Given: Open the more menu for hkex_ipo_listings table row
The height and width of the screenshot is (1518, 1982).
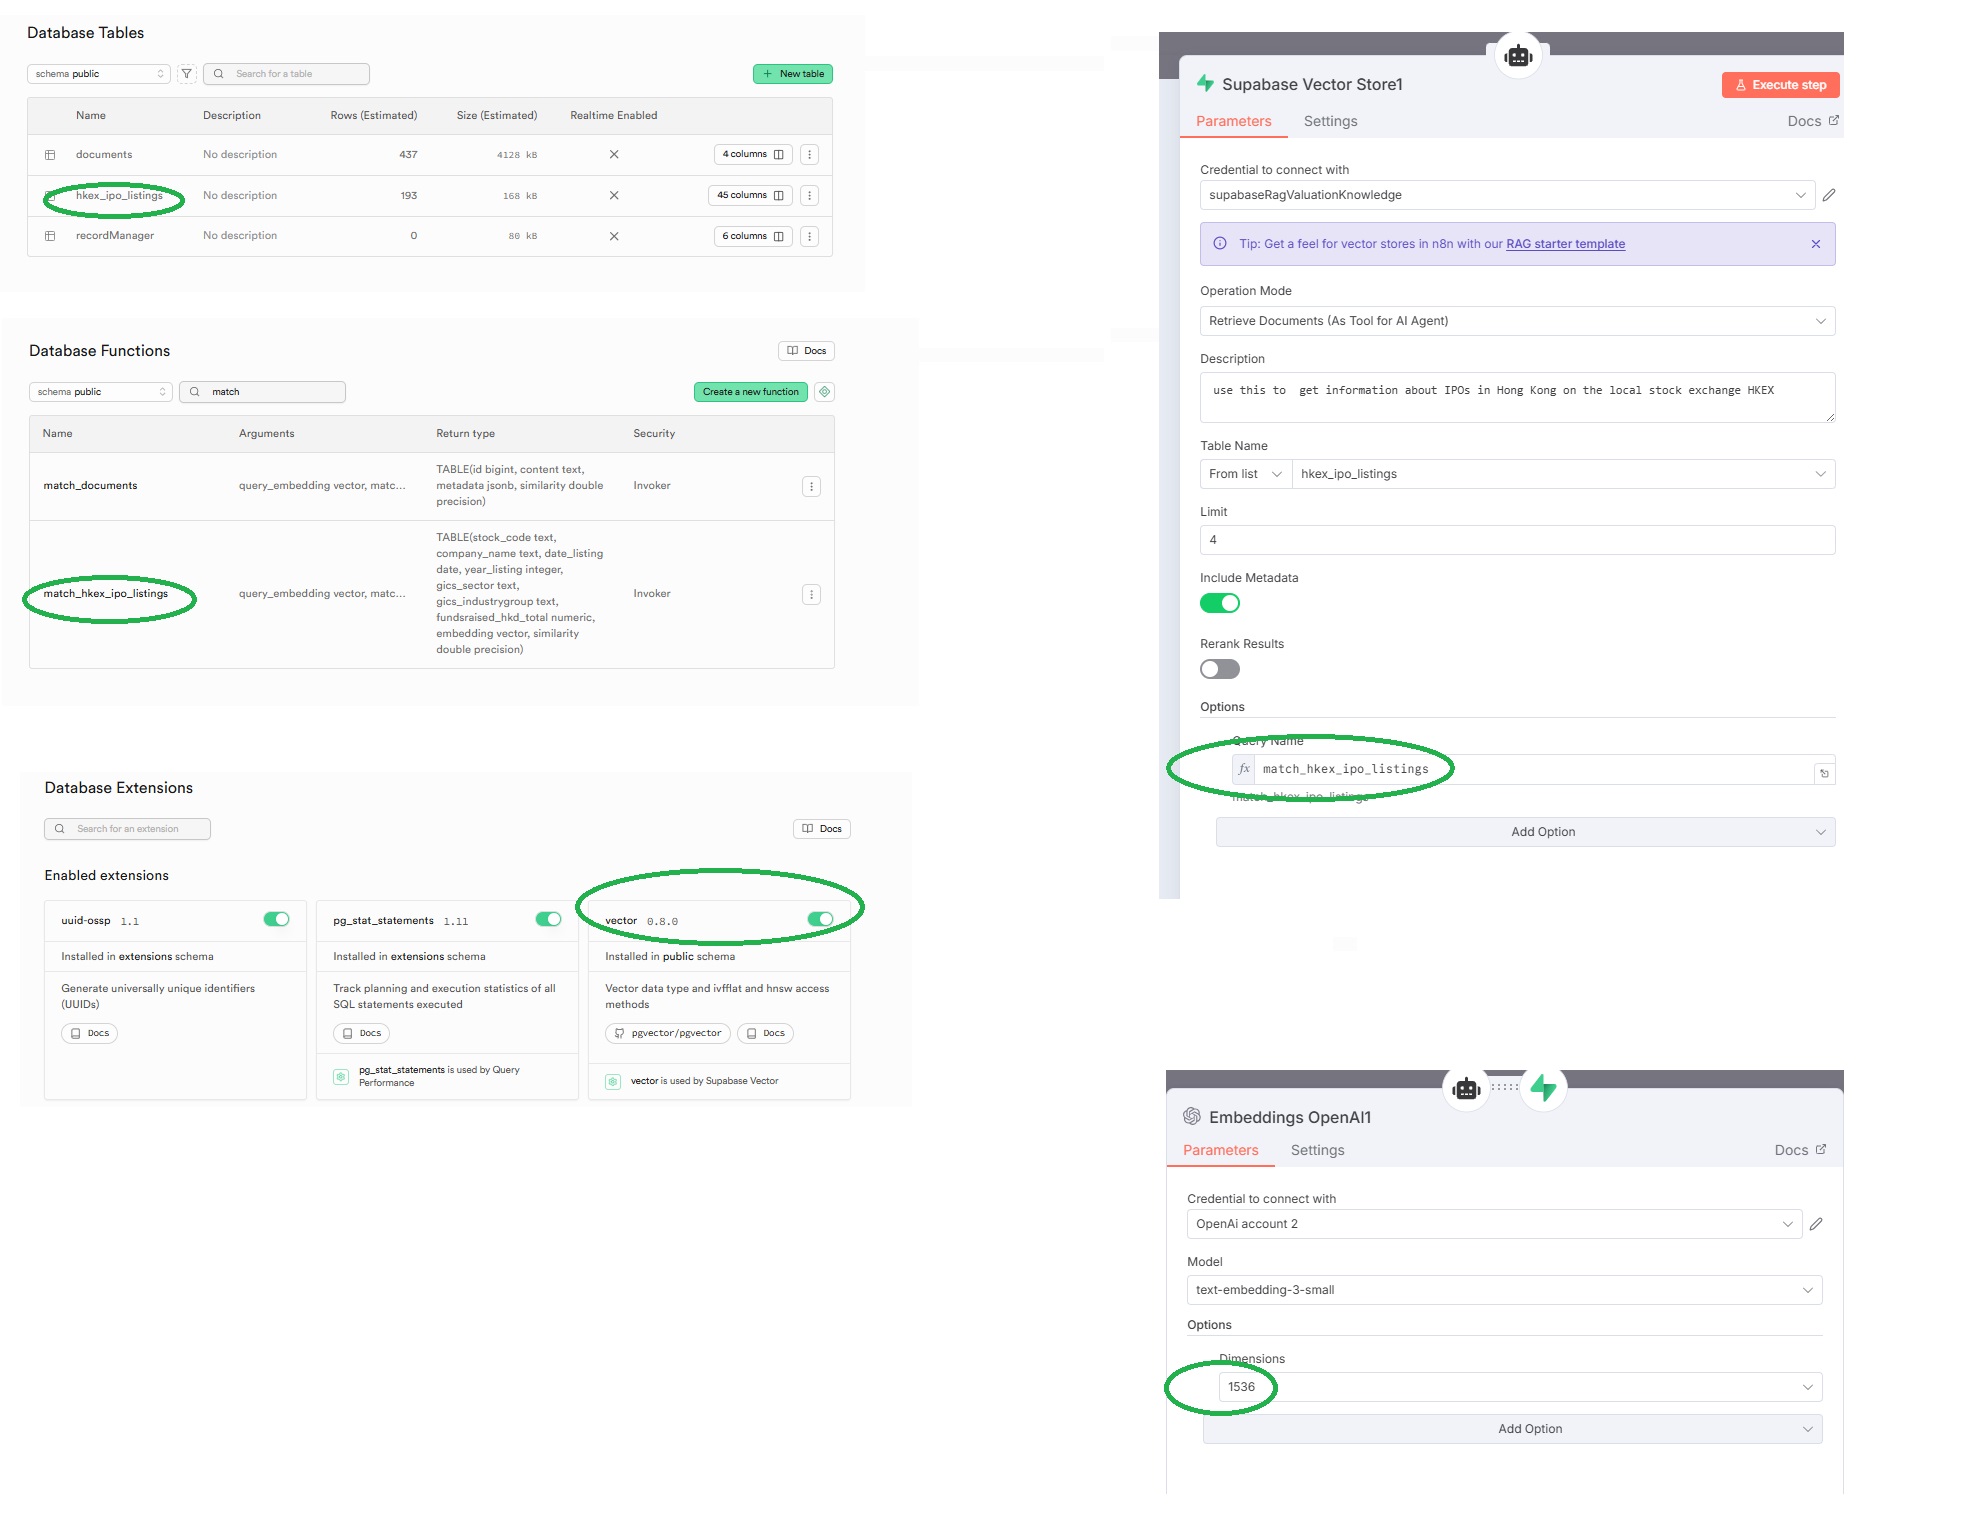Looking at the screenshot, I should pos(810,196).
